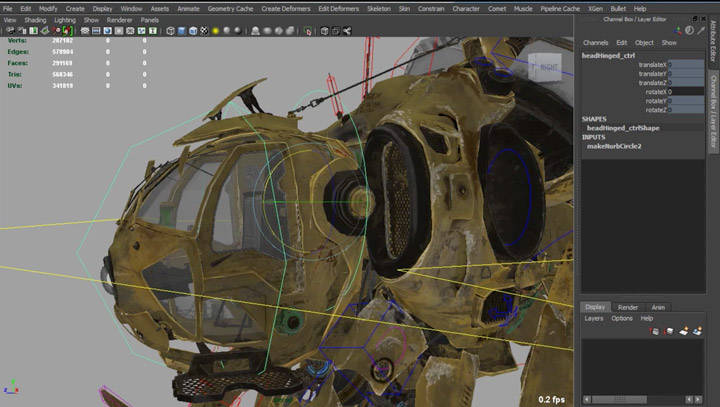The height and width of the screenshot is (407, 720).
Task: Click the Layer Editor scroll-right arrow
Action: coord(698,400)
